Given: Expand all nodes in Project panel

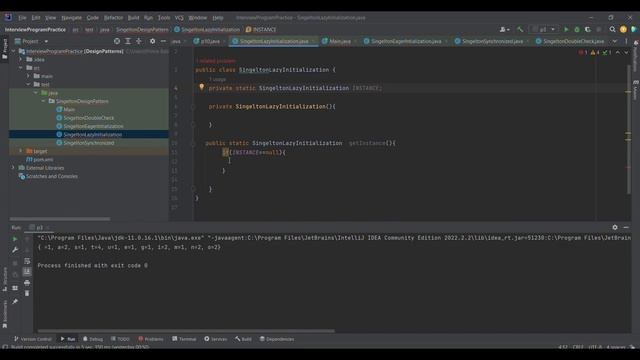Looking at the screenshot, I should (x=128, y=41).
